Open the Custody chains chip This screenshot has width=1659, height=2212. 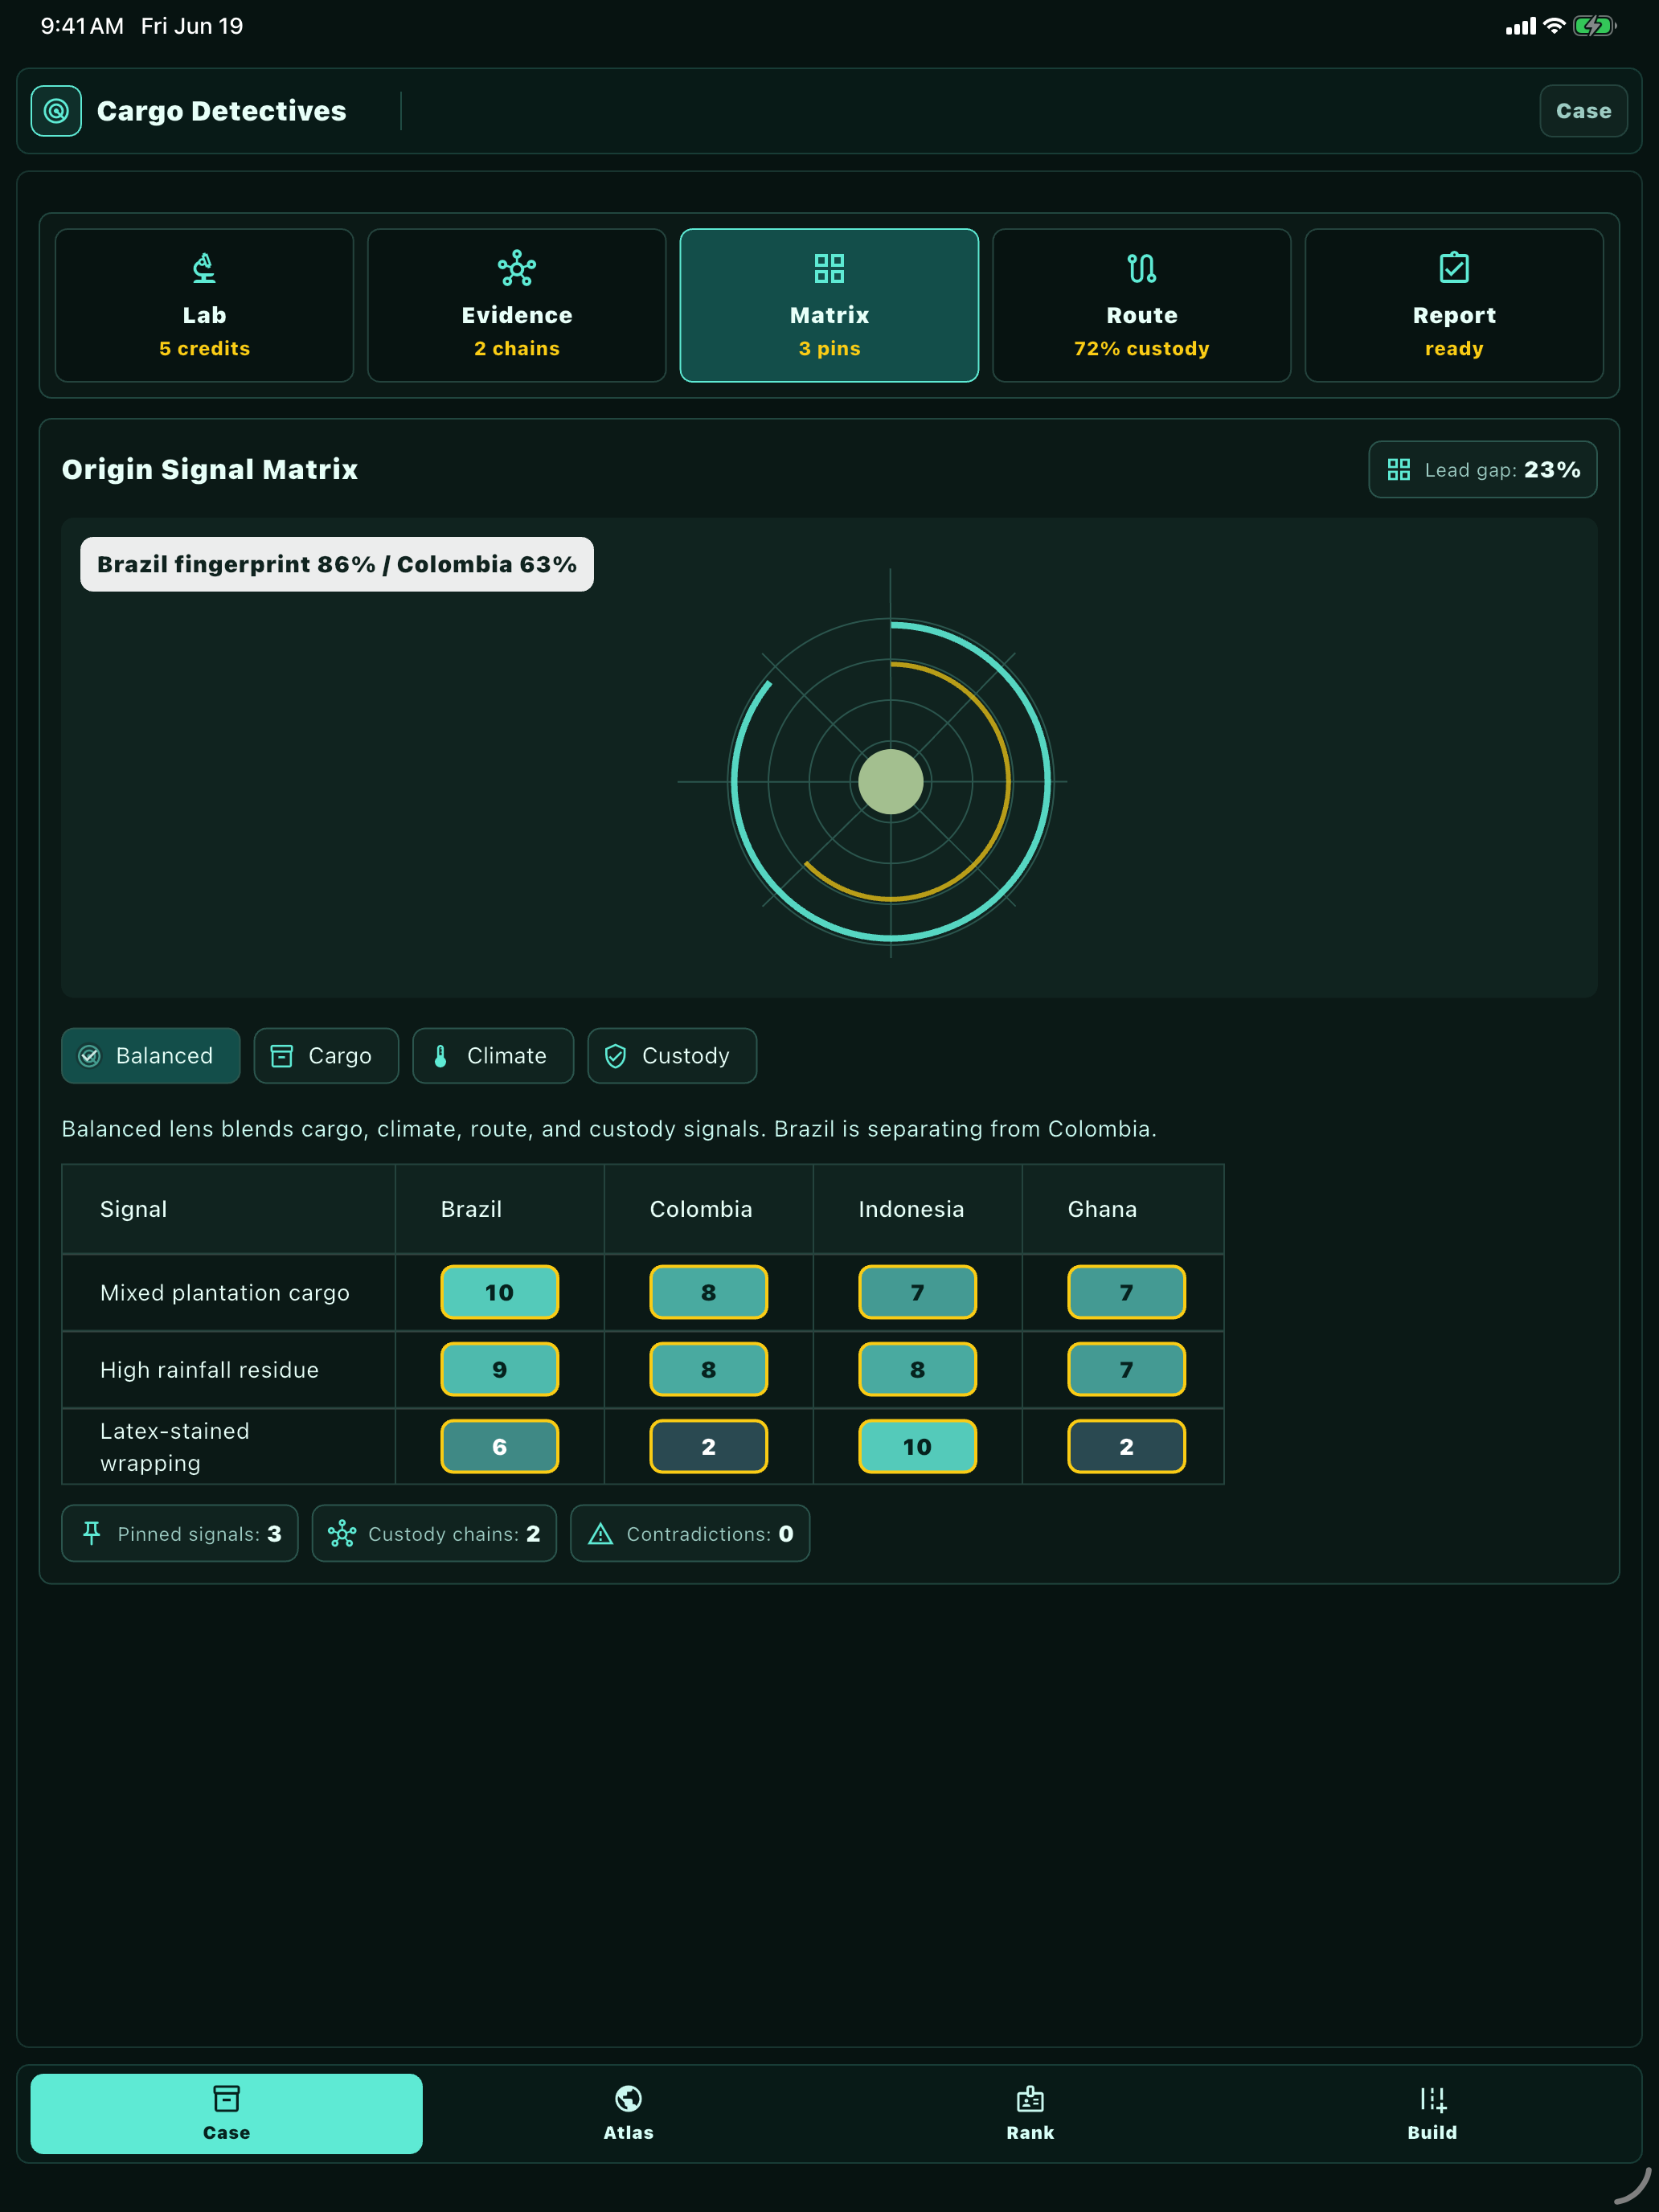(x=434, y=1533)
